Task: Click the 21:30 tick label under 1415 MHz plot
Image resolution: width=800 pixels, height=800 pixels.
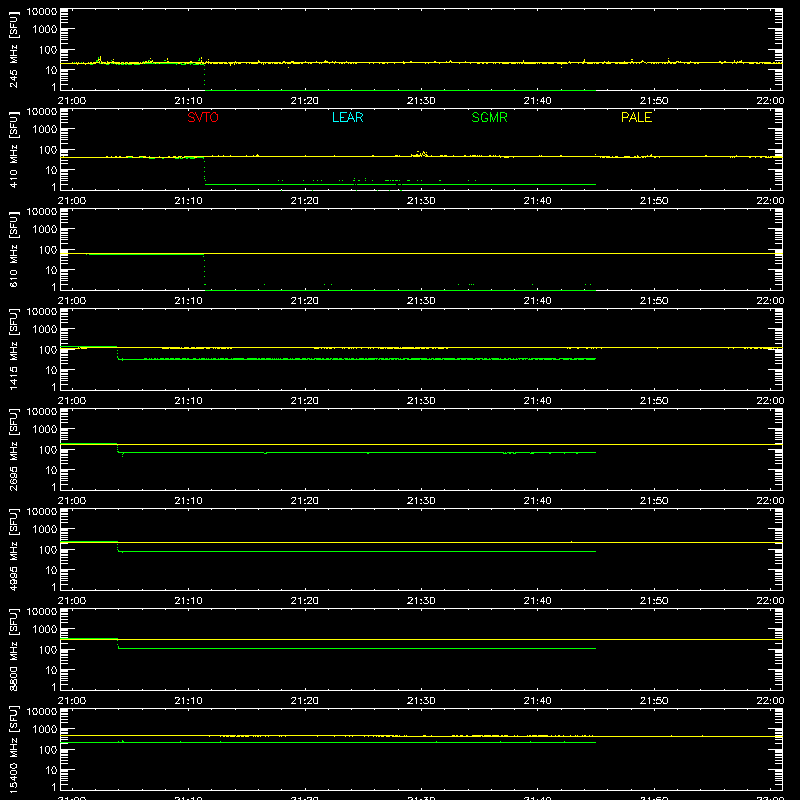Action: (x=421, y=401)
